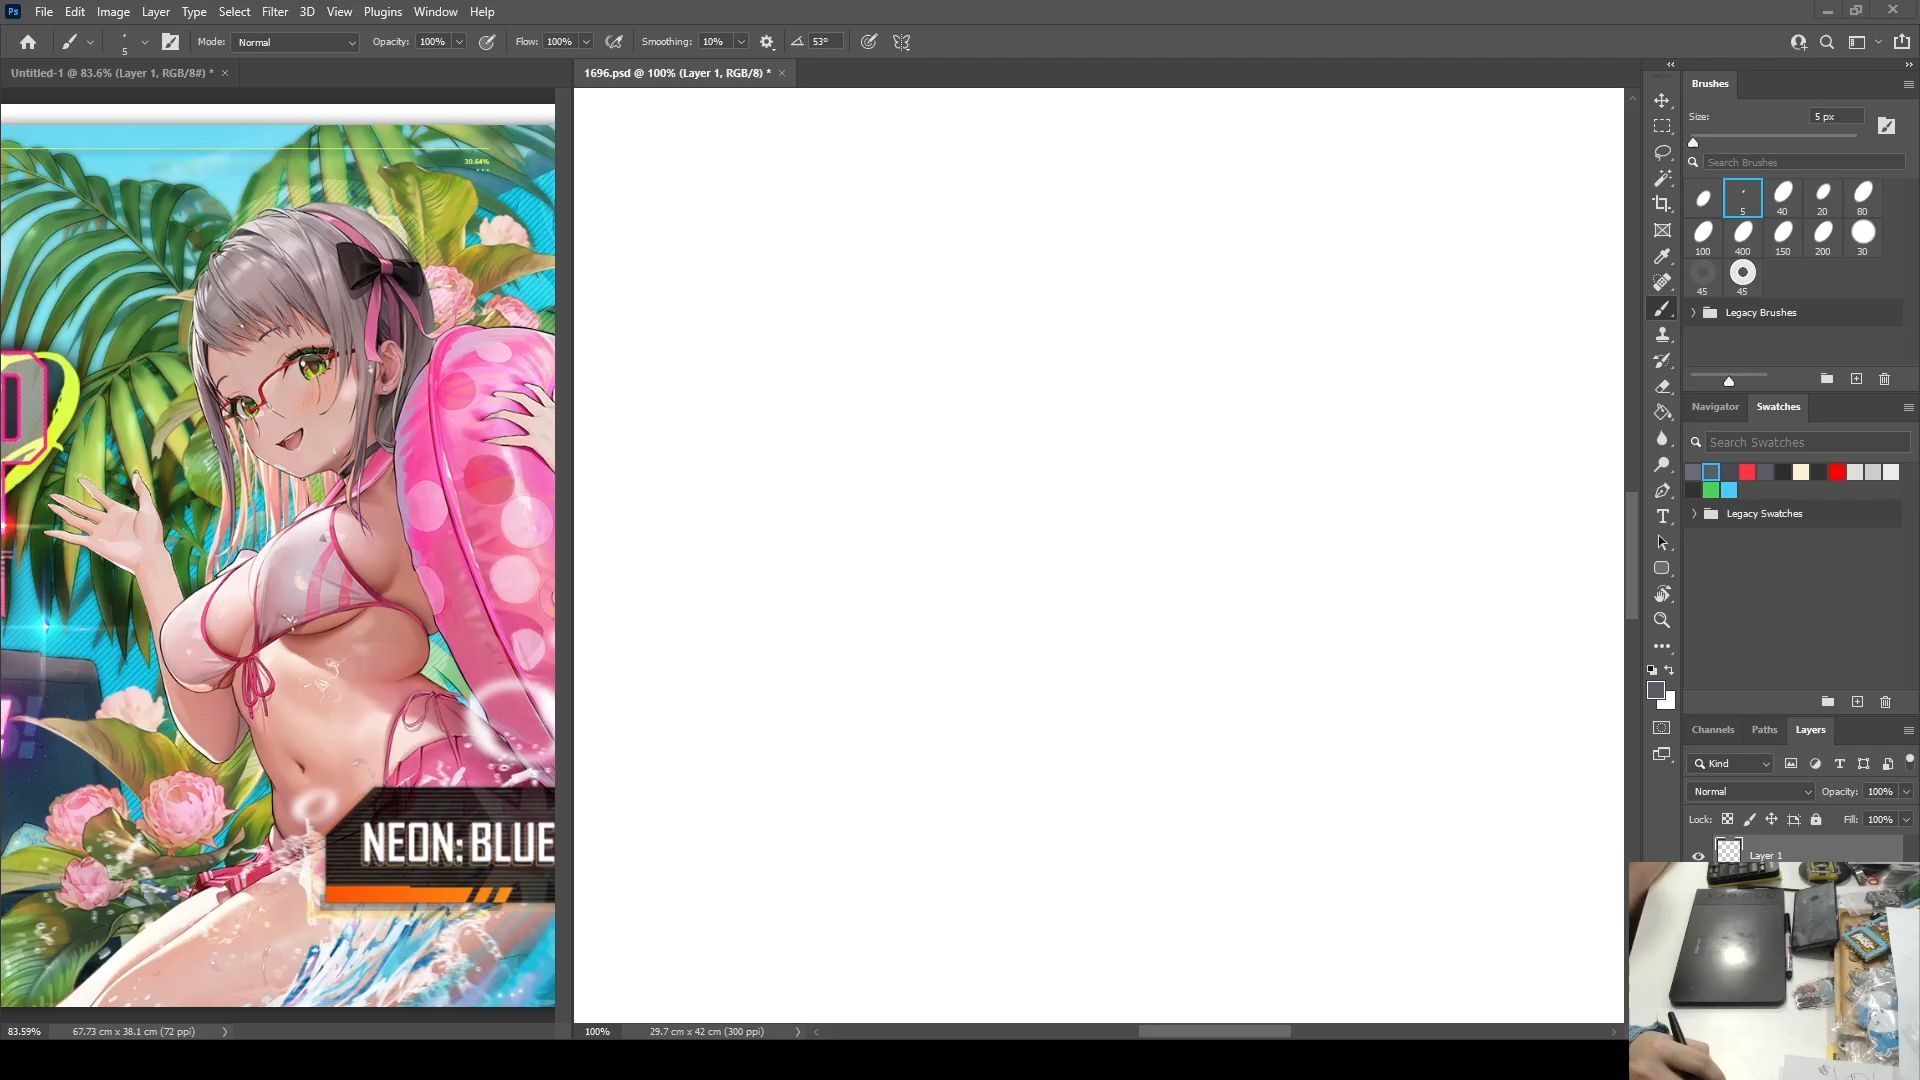Select the Eyedropper tool
The height and width of the screenshot is (1080, 1920).
[1662, 256]
